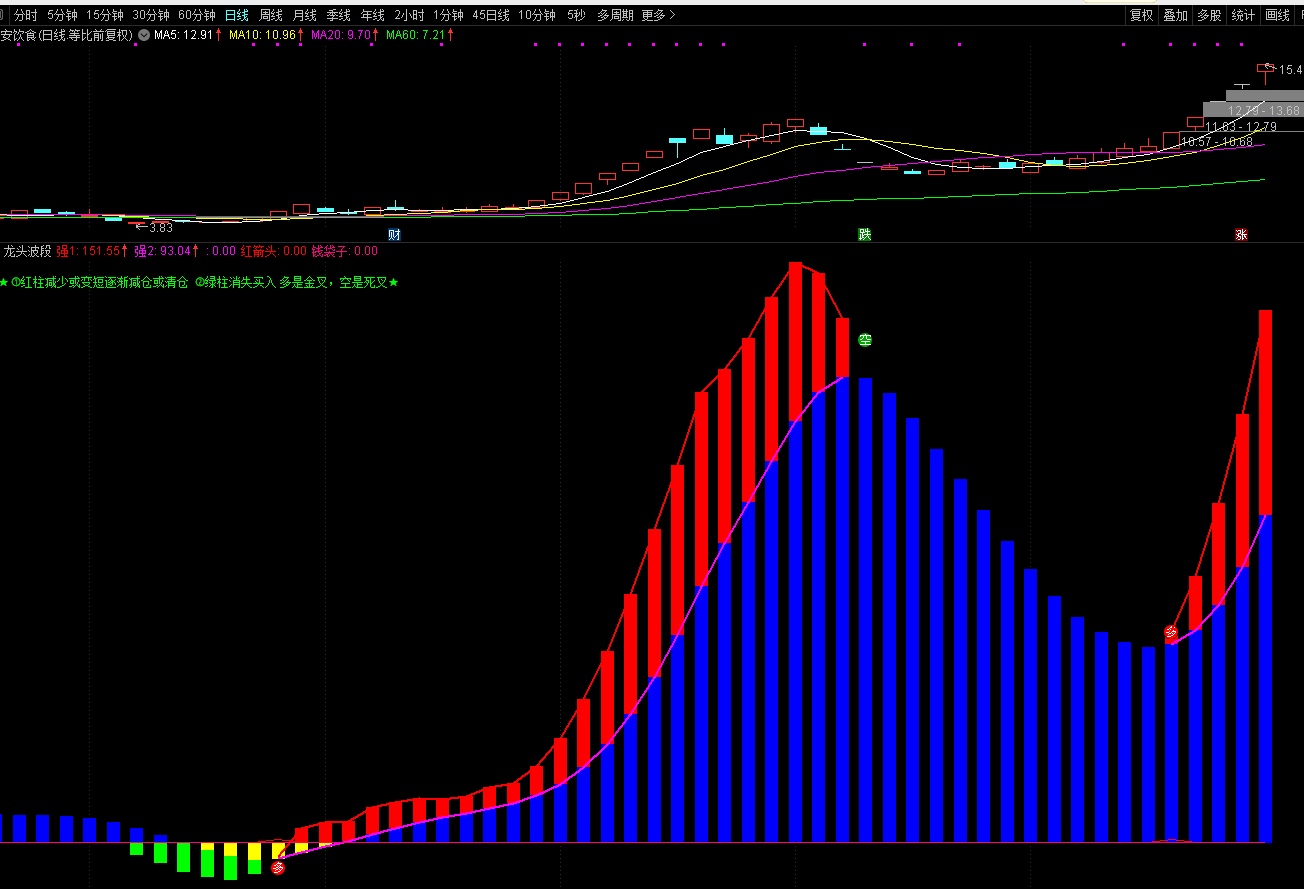1304x889 pixels.
Task: Open the dropdown arrow beside stock name
Action: (x=144, y=35)
